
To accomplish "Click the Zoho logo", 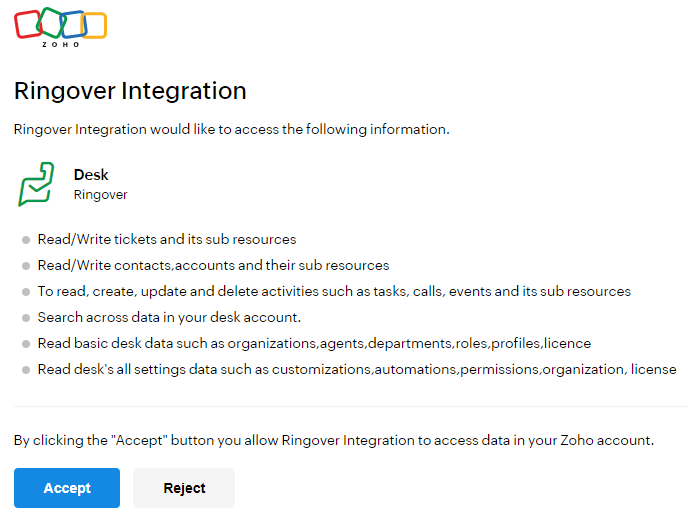I will [61, 27].
